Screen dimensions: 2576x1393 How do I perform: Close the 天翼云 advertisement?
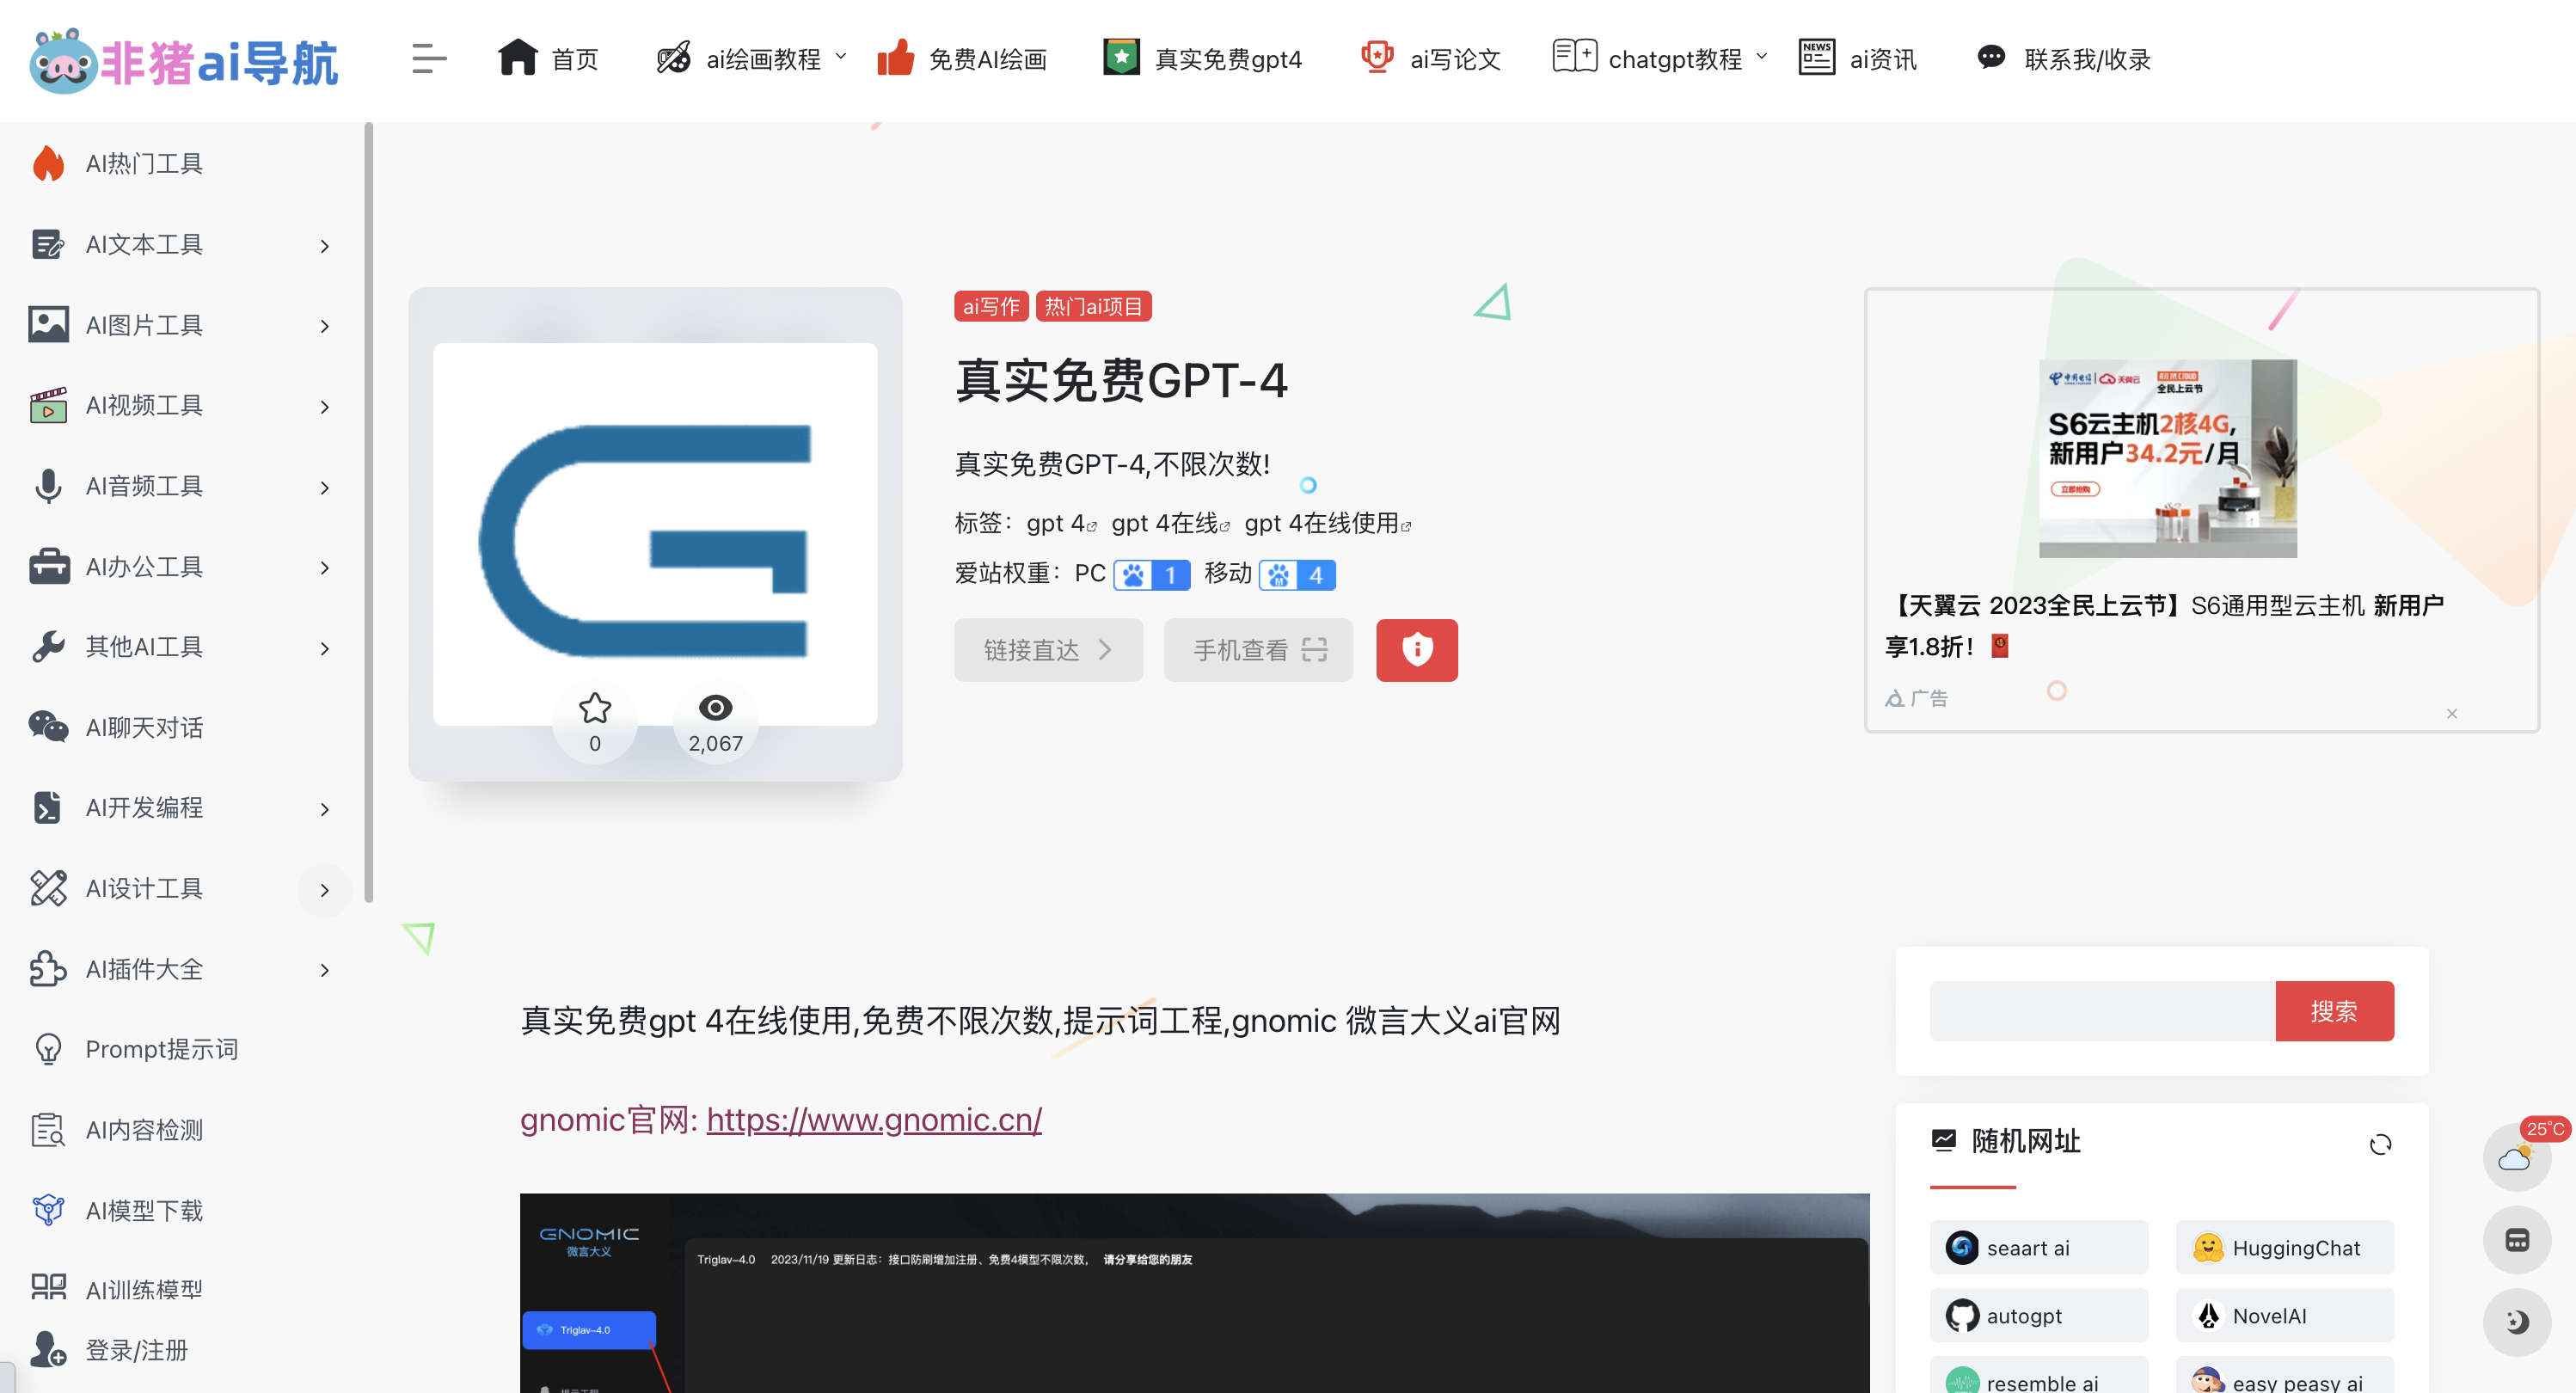[2451, 713]
